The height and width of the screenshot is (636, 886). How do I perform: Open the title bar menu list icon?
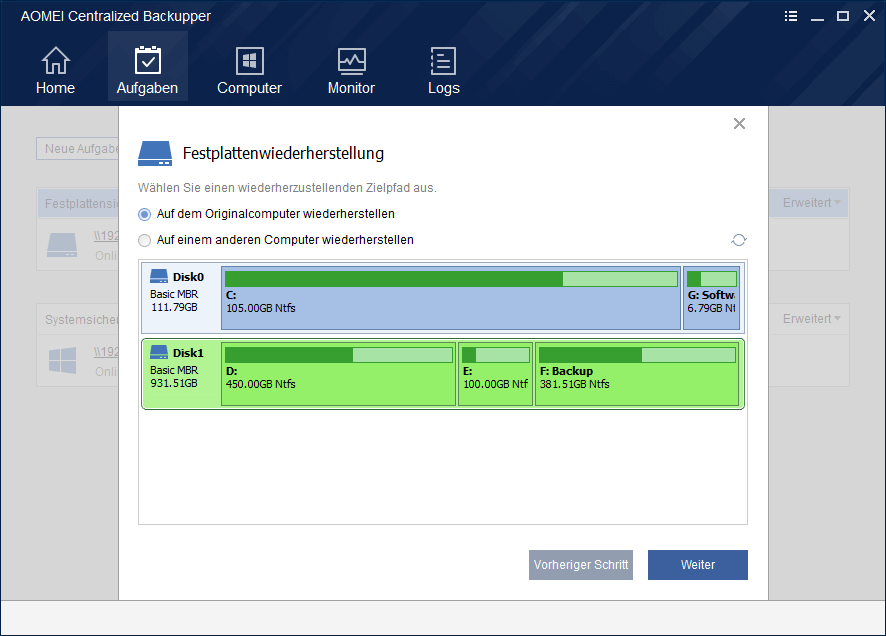tap(791, 16)
